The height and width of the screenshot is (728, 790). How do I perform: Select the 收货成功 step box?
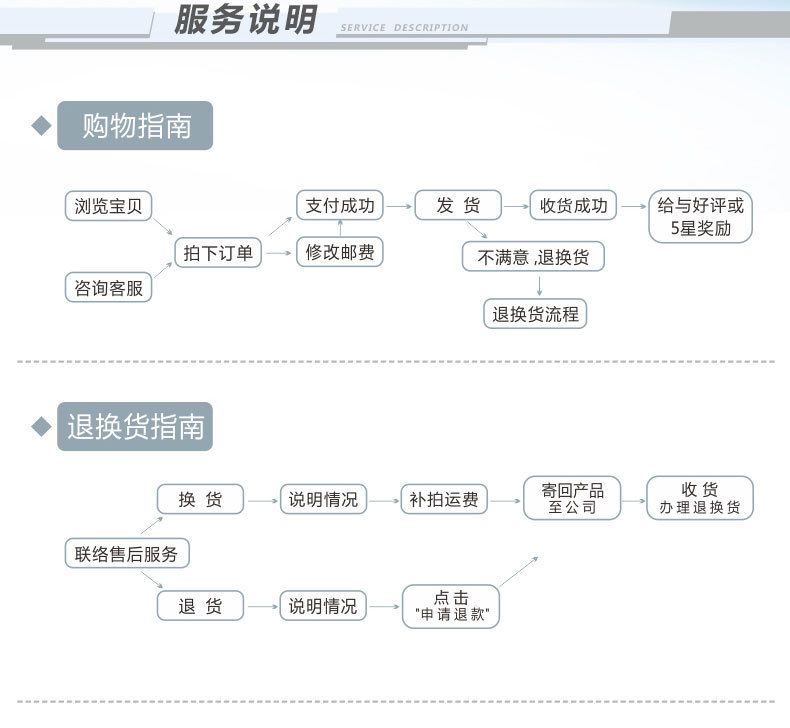pos(573,205)
